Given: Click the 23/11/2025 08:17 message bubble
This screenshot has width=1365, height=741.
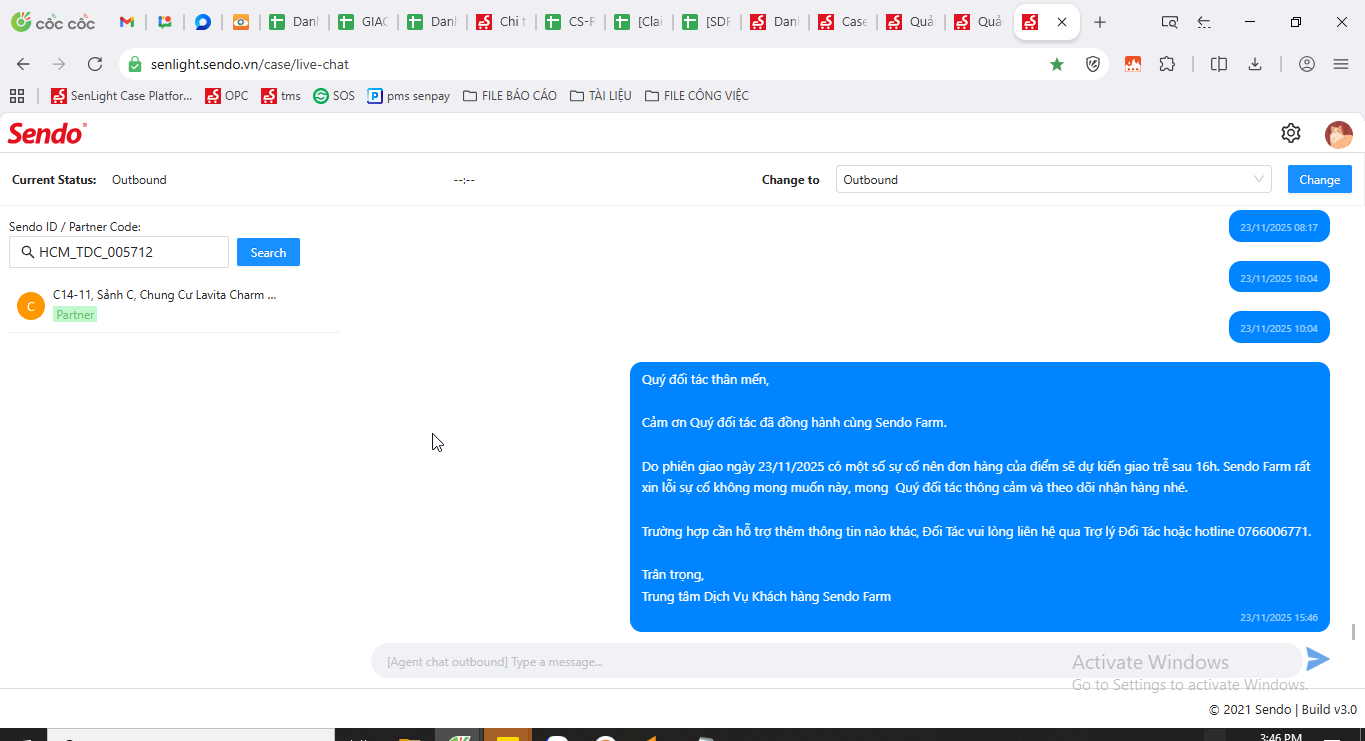Looking at the screenshot, I should (1279, 227).
